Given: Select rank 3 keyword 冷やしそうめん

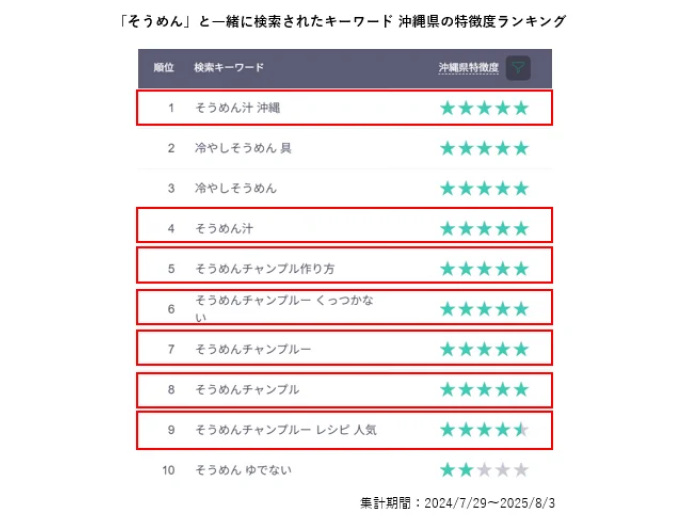Looking at the screenshot, I should [236, 188].
